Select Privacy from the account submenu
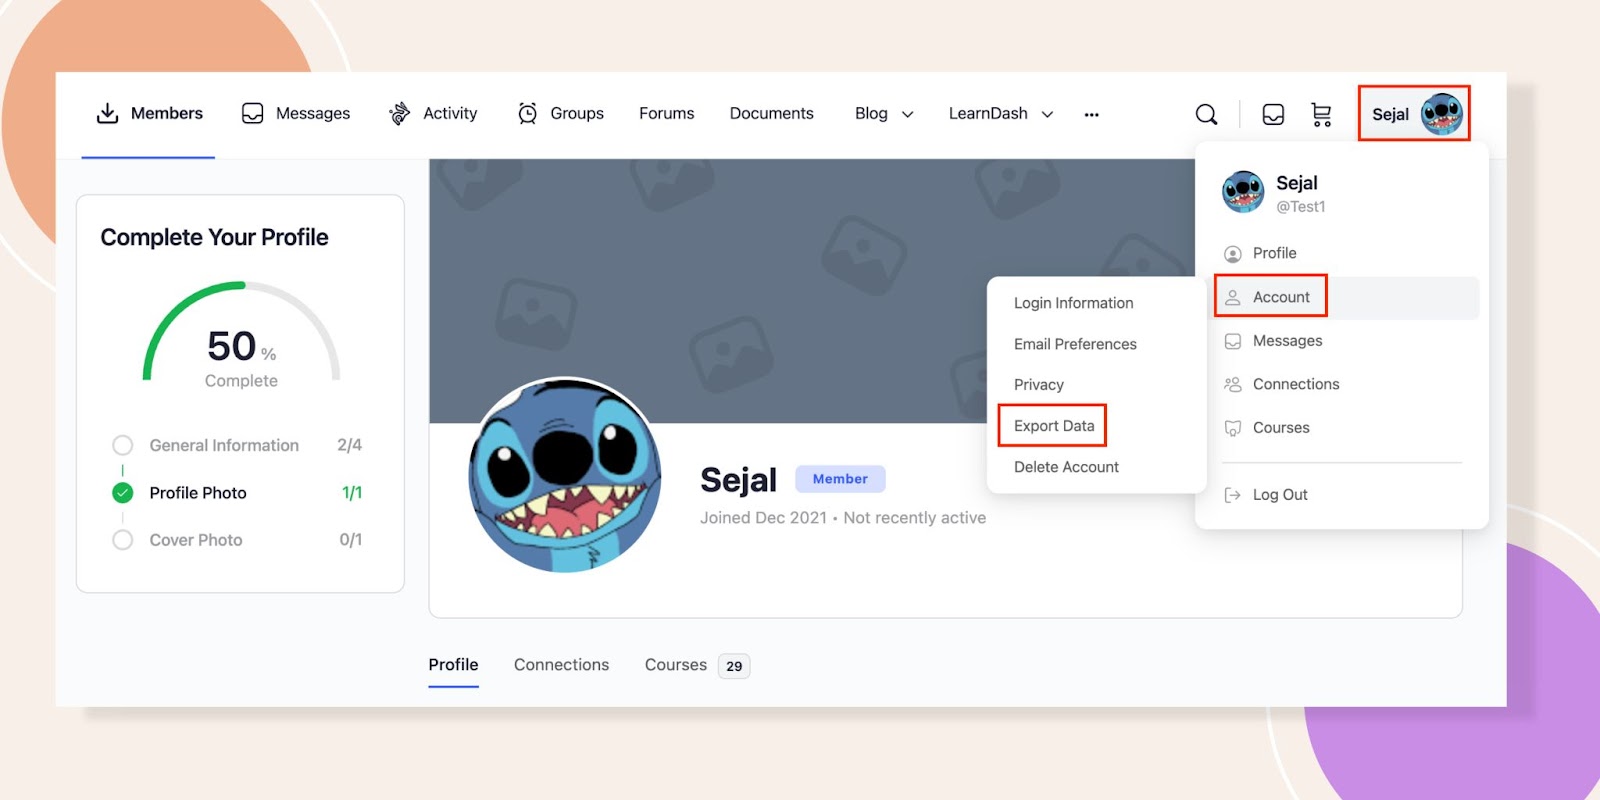The image size is (1600, 800). click(1039, 385)
